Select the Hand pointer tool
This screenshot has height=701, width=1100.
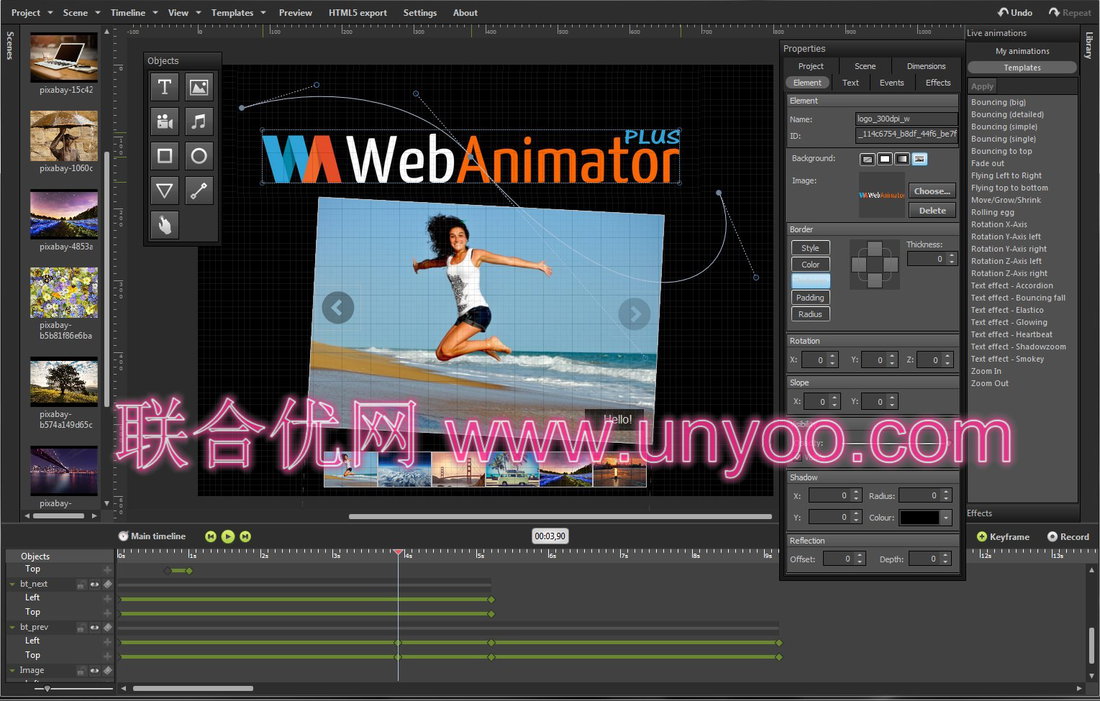[164, 225]
